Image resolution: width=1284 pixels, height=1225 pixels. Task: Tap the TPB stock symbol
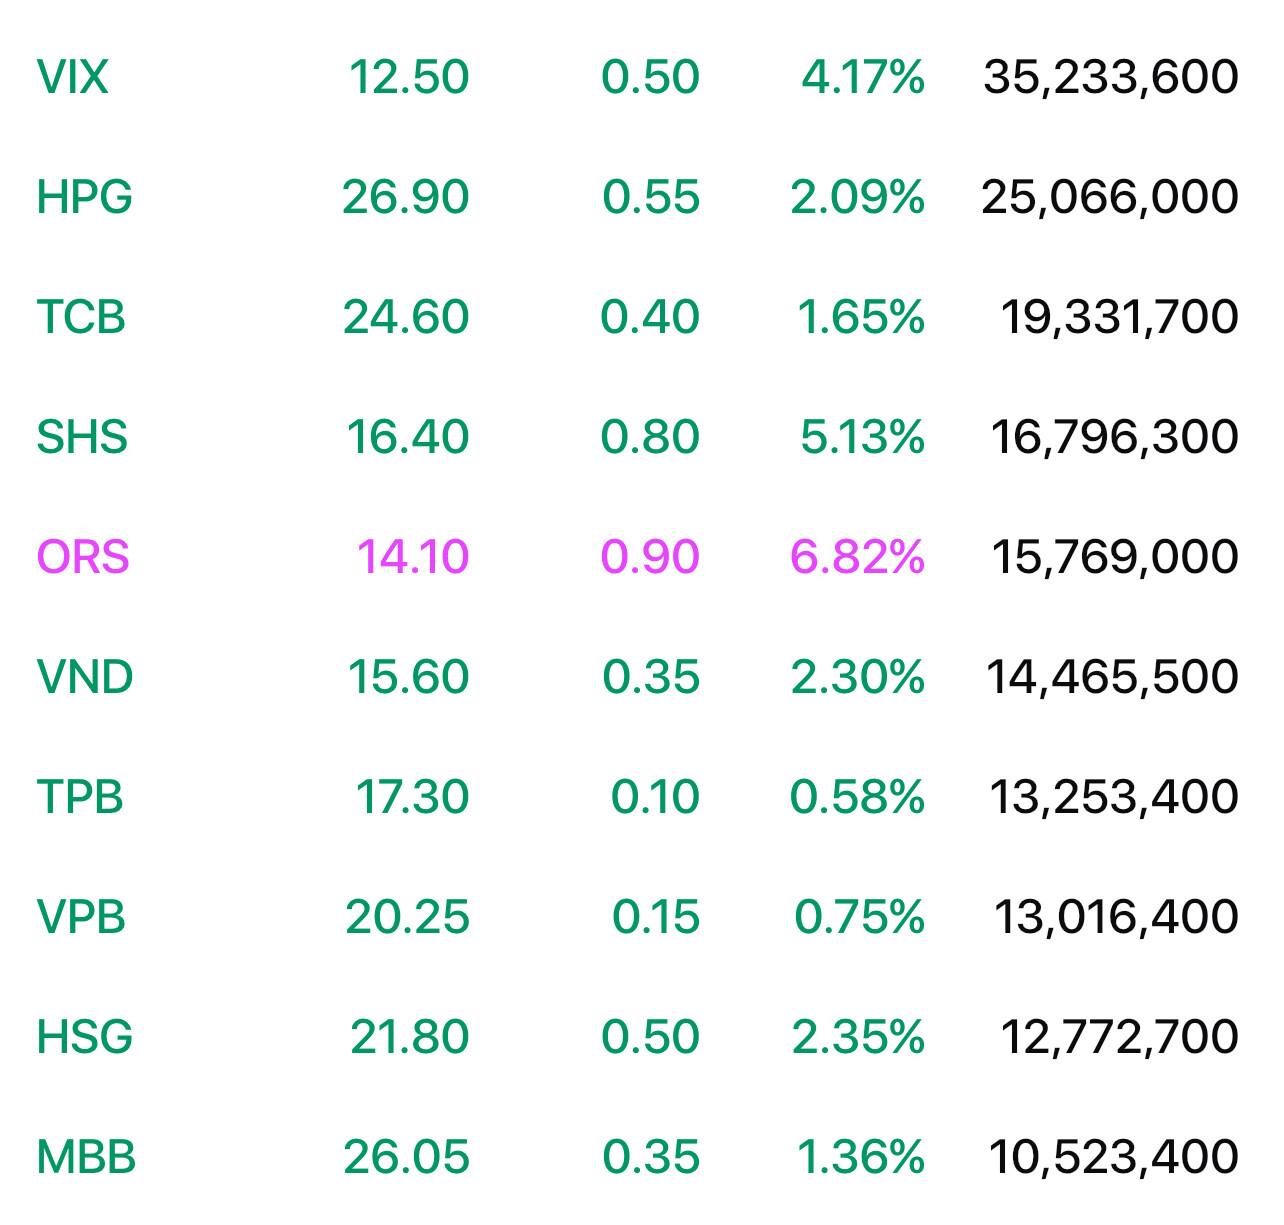80,797
